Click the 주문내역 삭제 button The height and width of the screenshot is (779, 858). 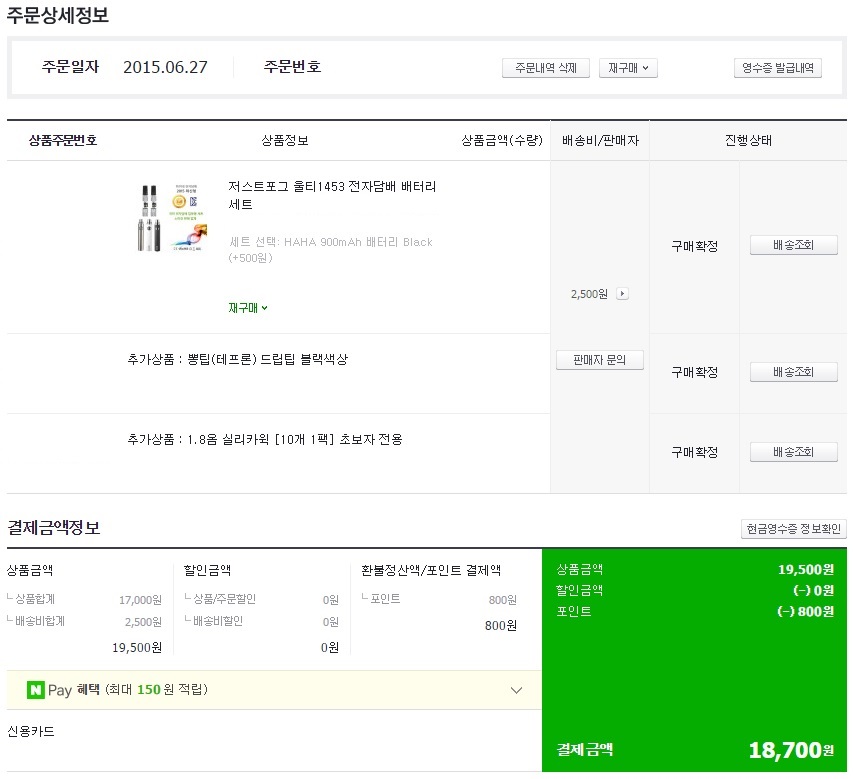[546, 68]
